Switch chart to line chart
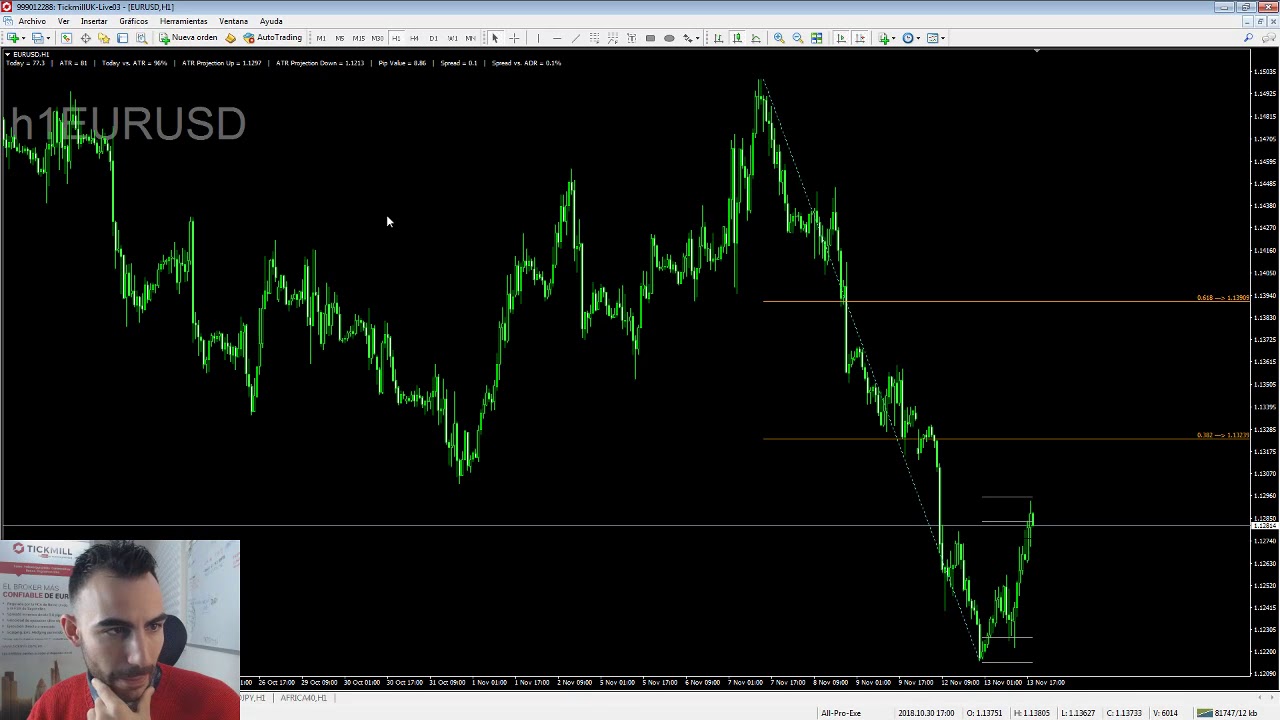1280x720 pixels. [x=756, y=38]
